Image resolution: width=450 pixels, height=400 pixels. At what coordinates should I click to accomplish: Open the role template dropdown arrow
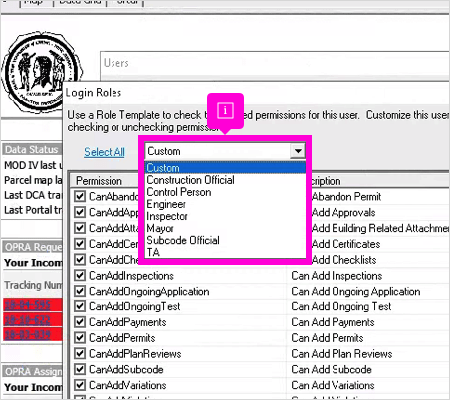298,151
